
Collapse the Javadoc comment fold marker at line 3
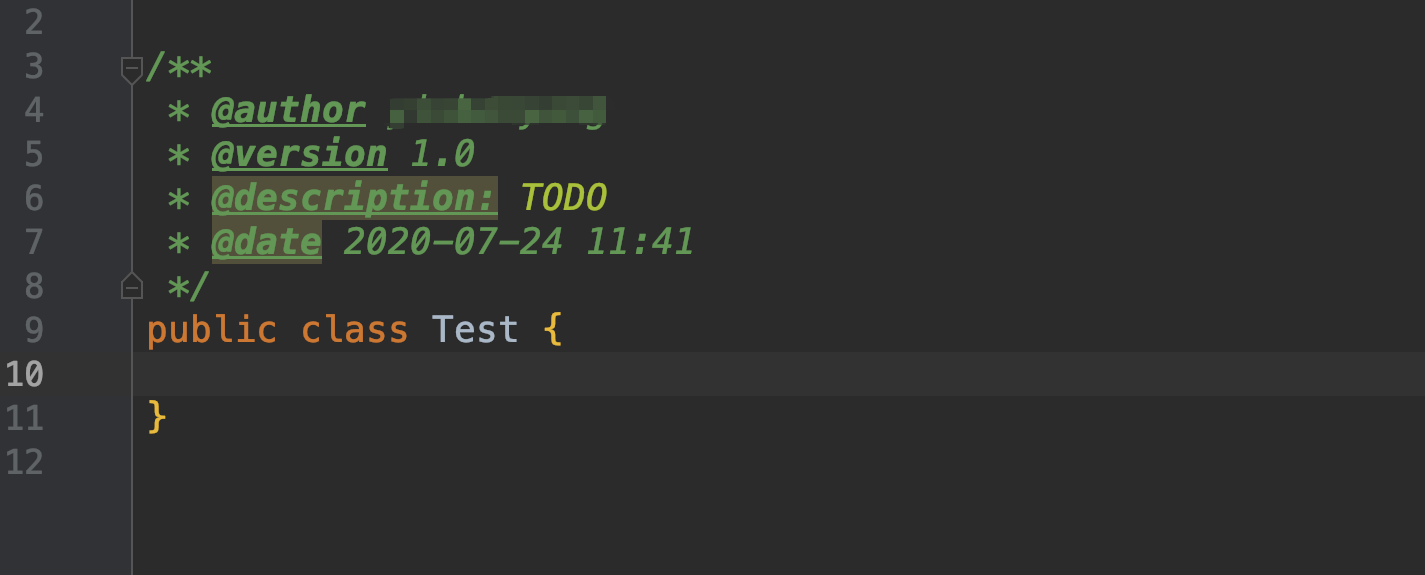[132, 70]
